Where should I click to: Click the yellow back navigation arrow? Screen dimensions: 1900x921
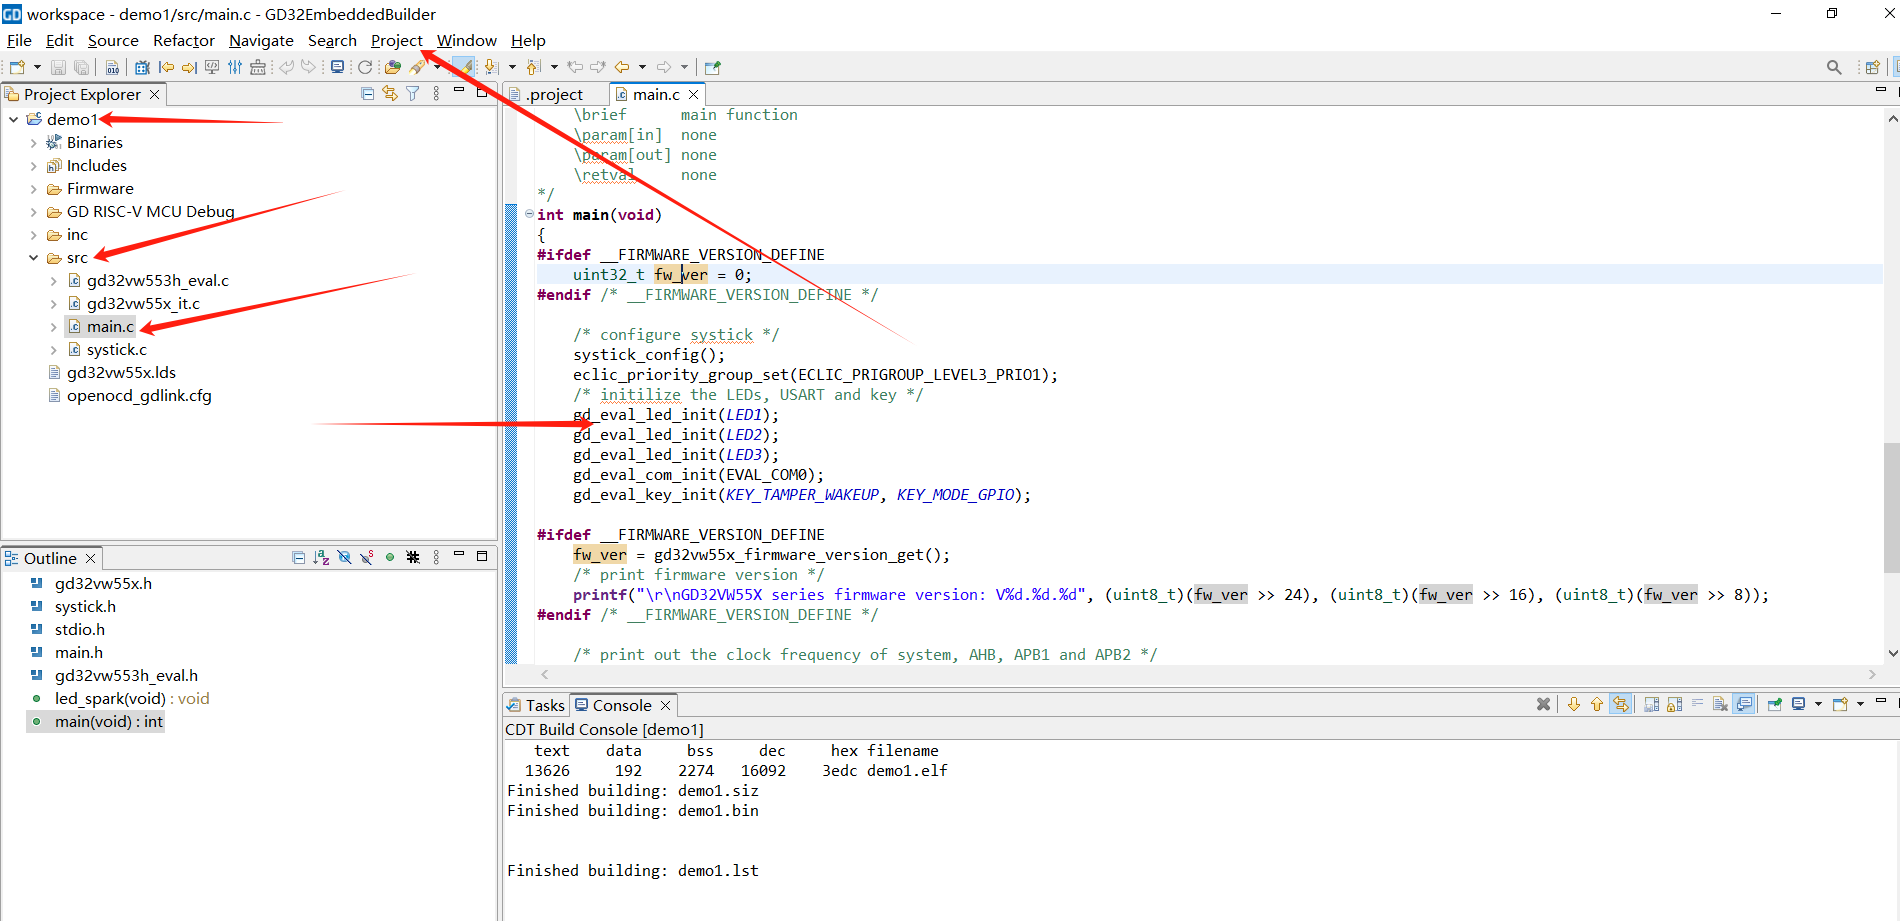click(x=622, y=67)
